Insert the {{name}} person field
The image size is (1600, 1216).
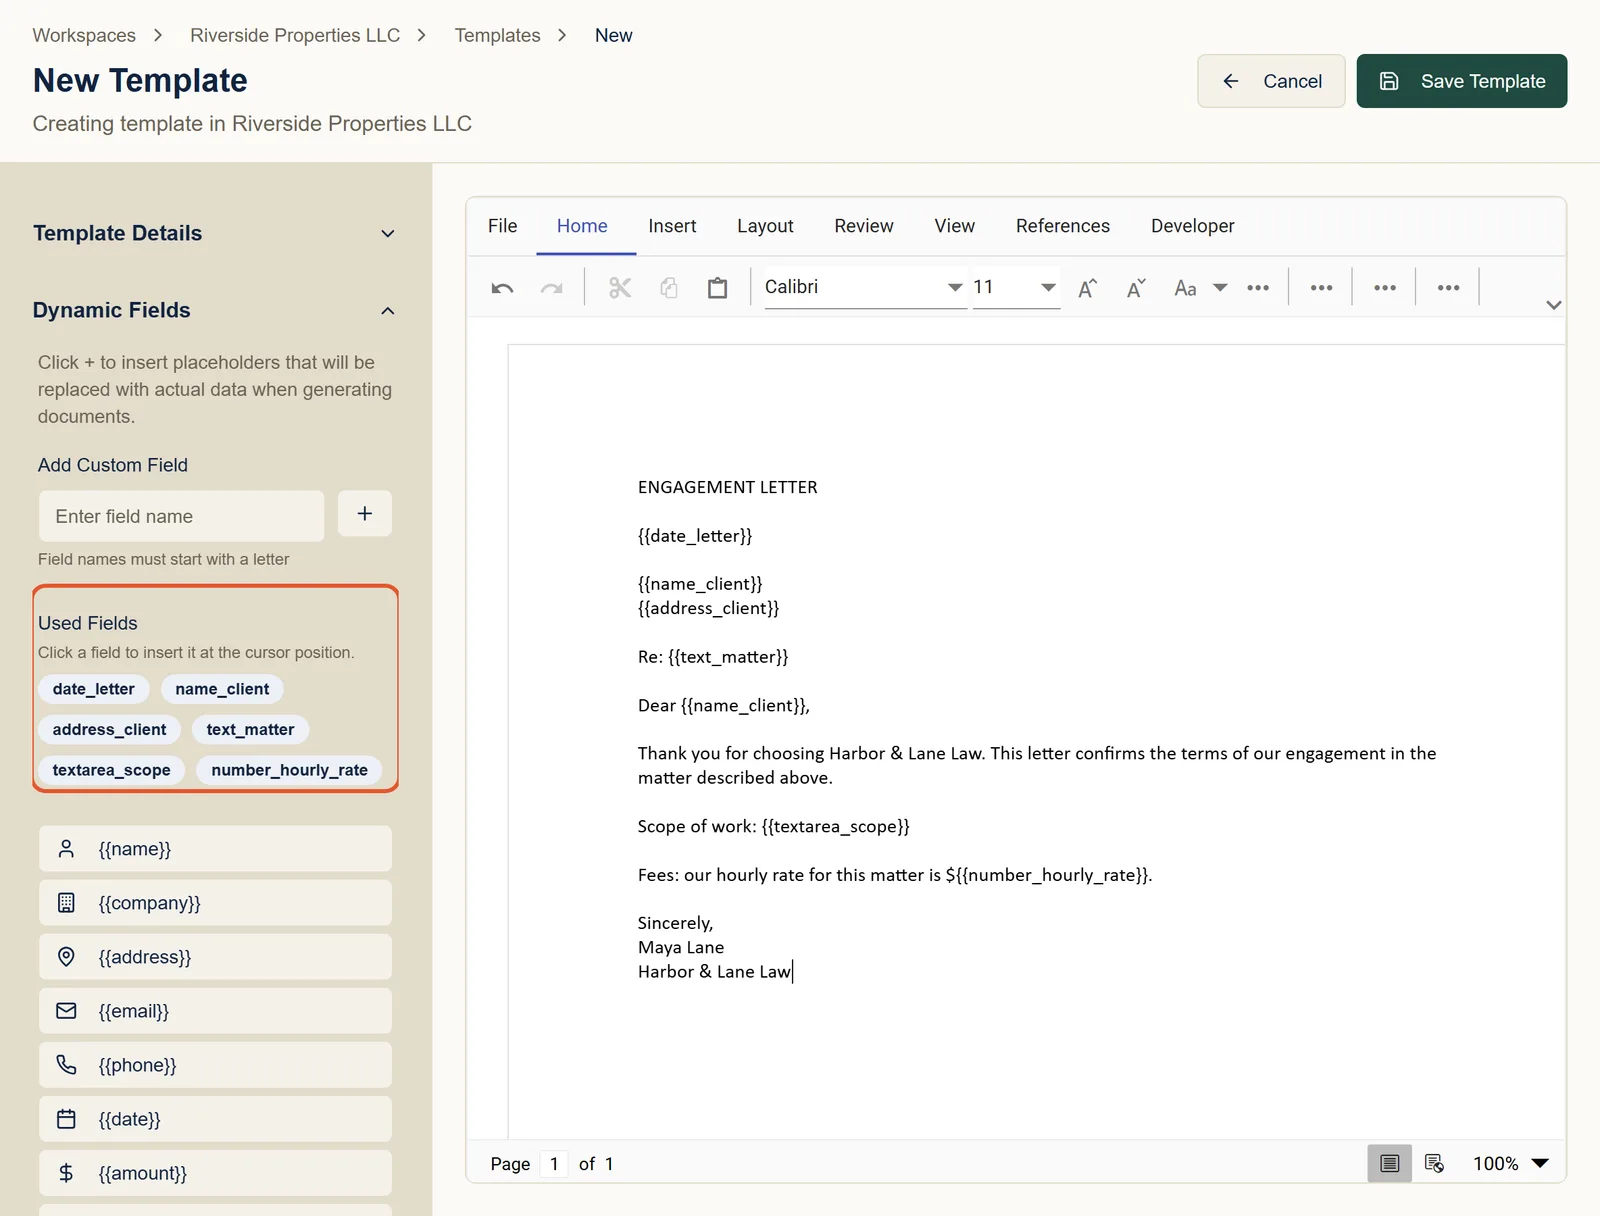215,849
